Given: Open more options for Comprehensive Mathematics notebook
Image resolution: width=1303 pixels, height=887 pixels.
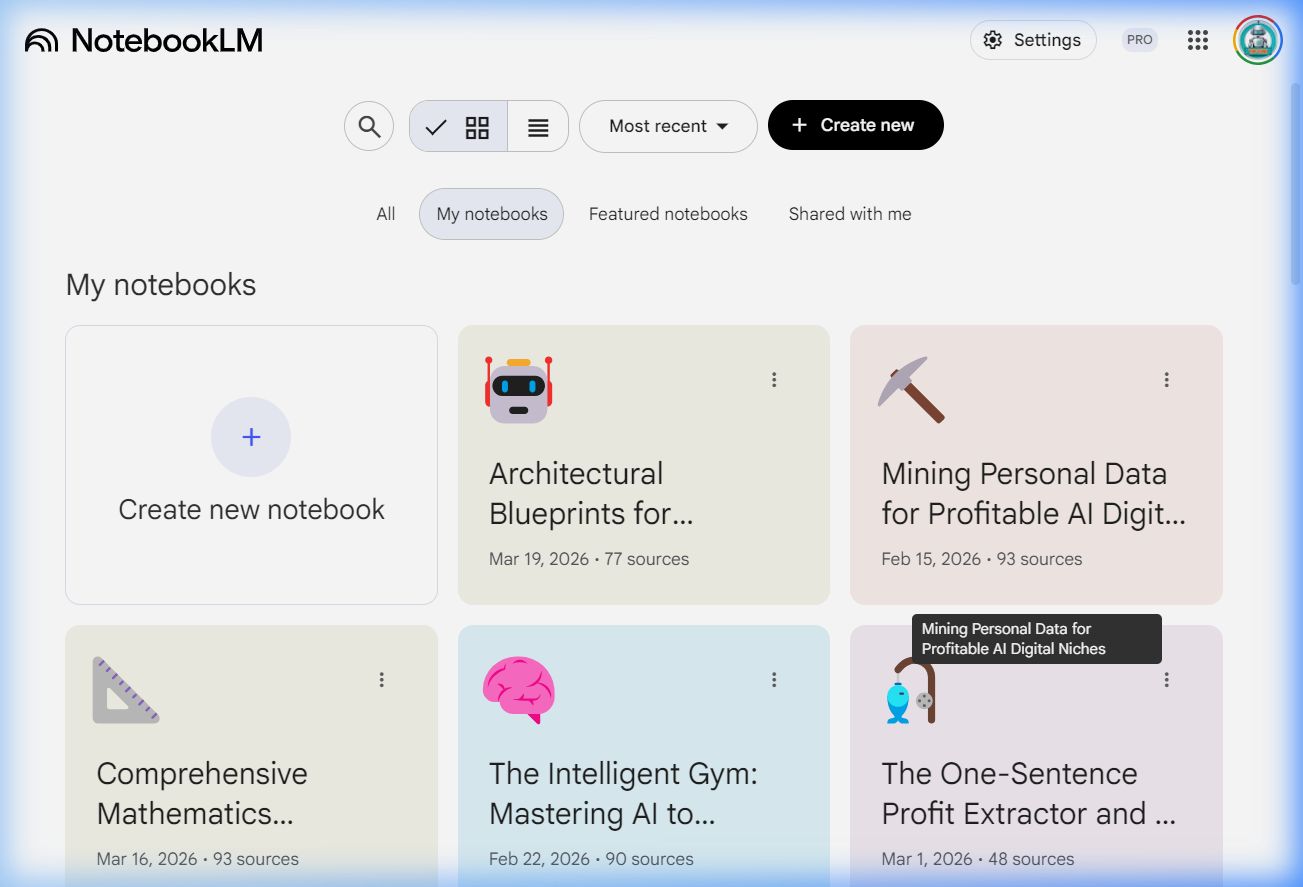Looking at the screenshot, I should point(381,680).
